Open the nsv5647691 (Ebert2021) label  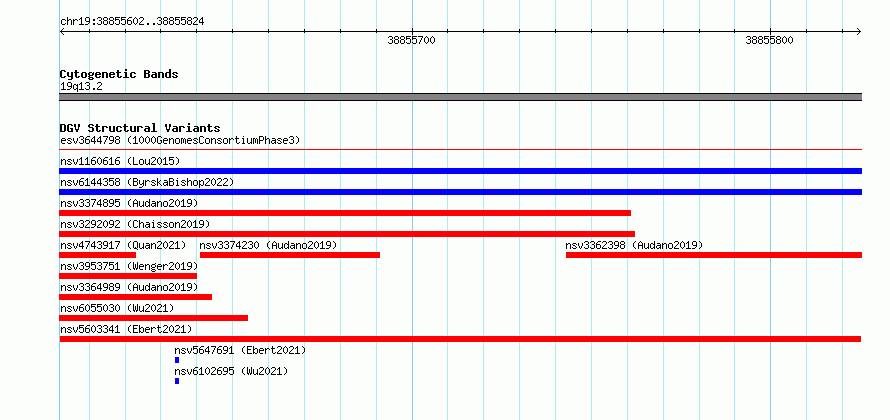click(x=240, y=350)
